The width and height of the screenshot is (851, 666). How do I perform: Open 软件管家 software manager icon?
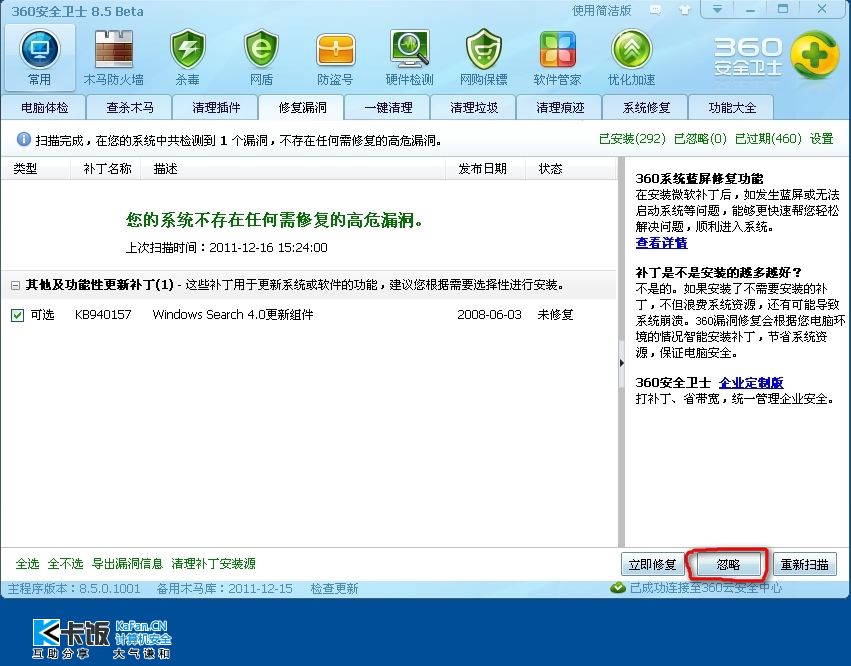click(x=557, y=56)
